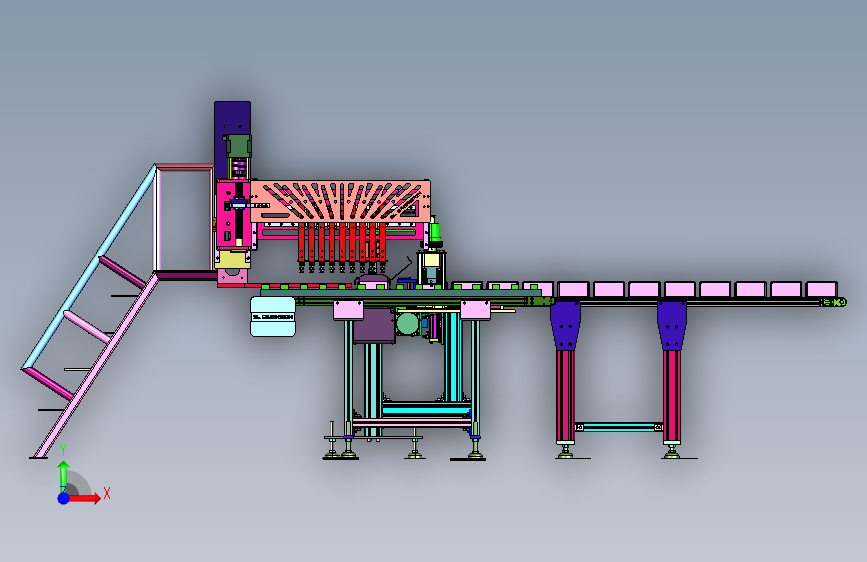The height and width of the screenshot is (562, 867).
Task: Select the rightmost pink box on the conveyor
Action: point(821,289)
